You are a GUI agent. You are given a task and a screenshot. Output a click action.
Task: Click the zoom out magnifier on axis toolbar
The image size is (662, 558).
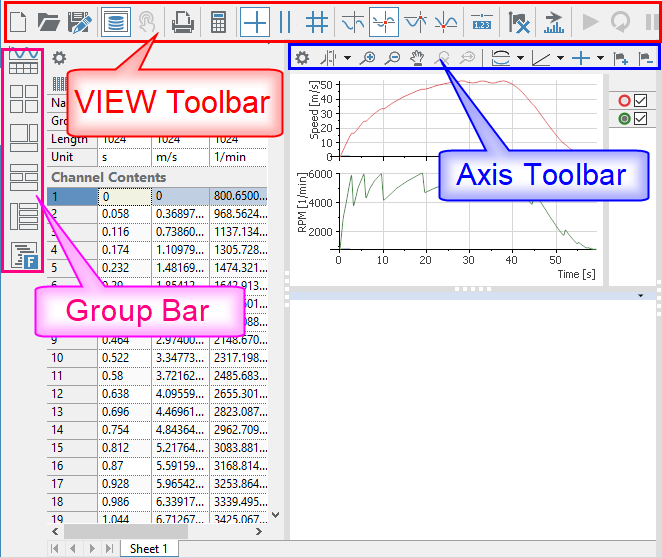(392, 59)
